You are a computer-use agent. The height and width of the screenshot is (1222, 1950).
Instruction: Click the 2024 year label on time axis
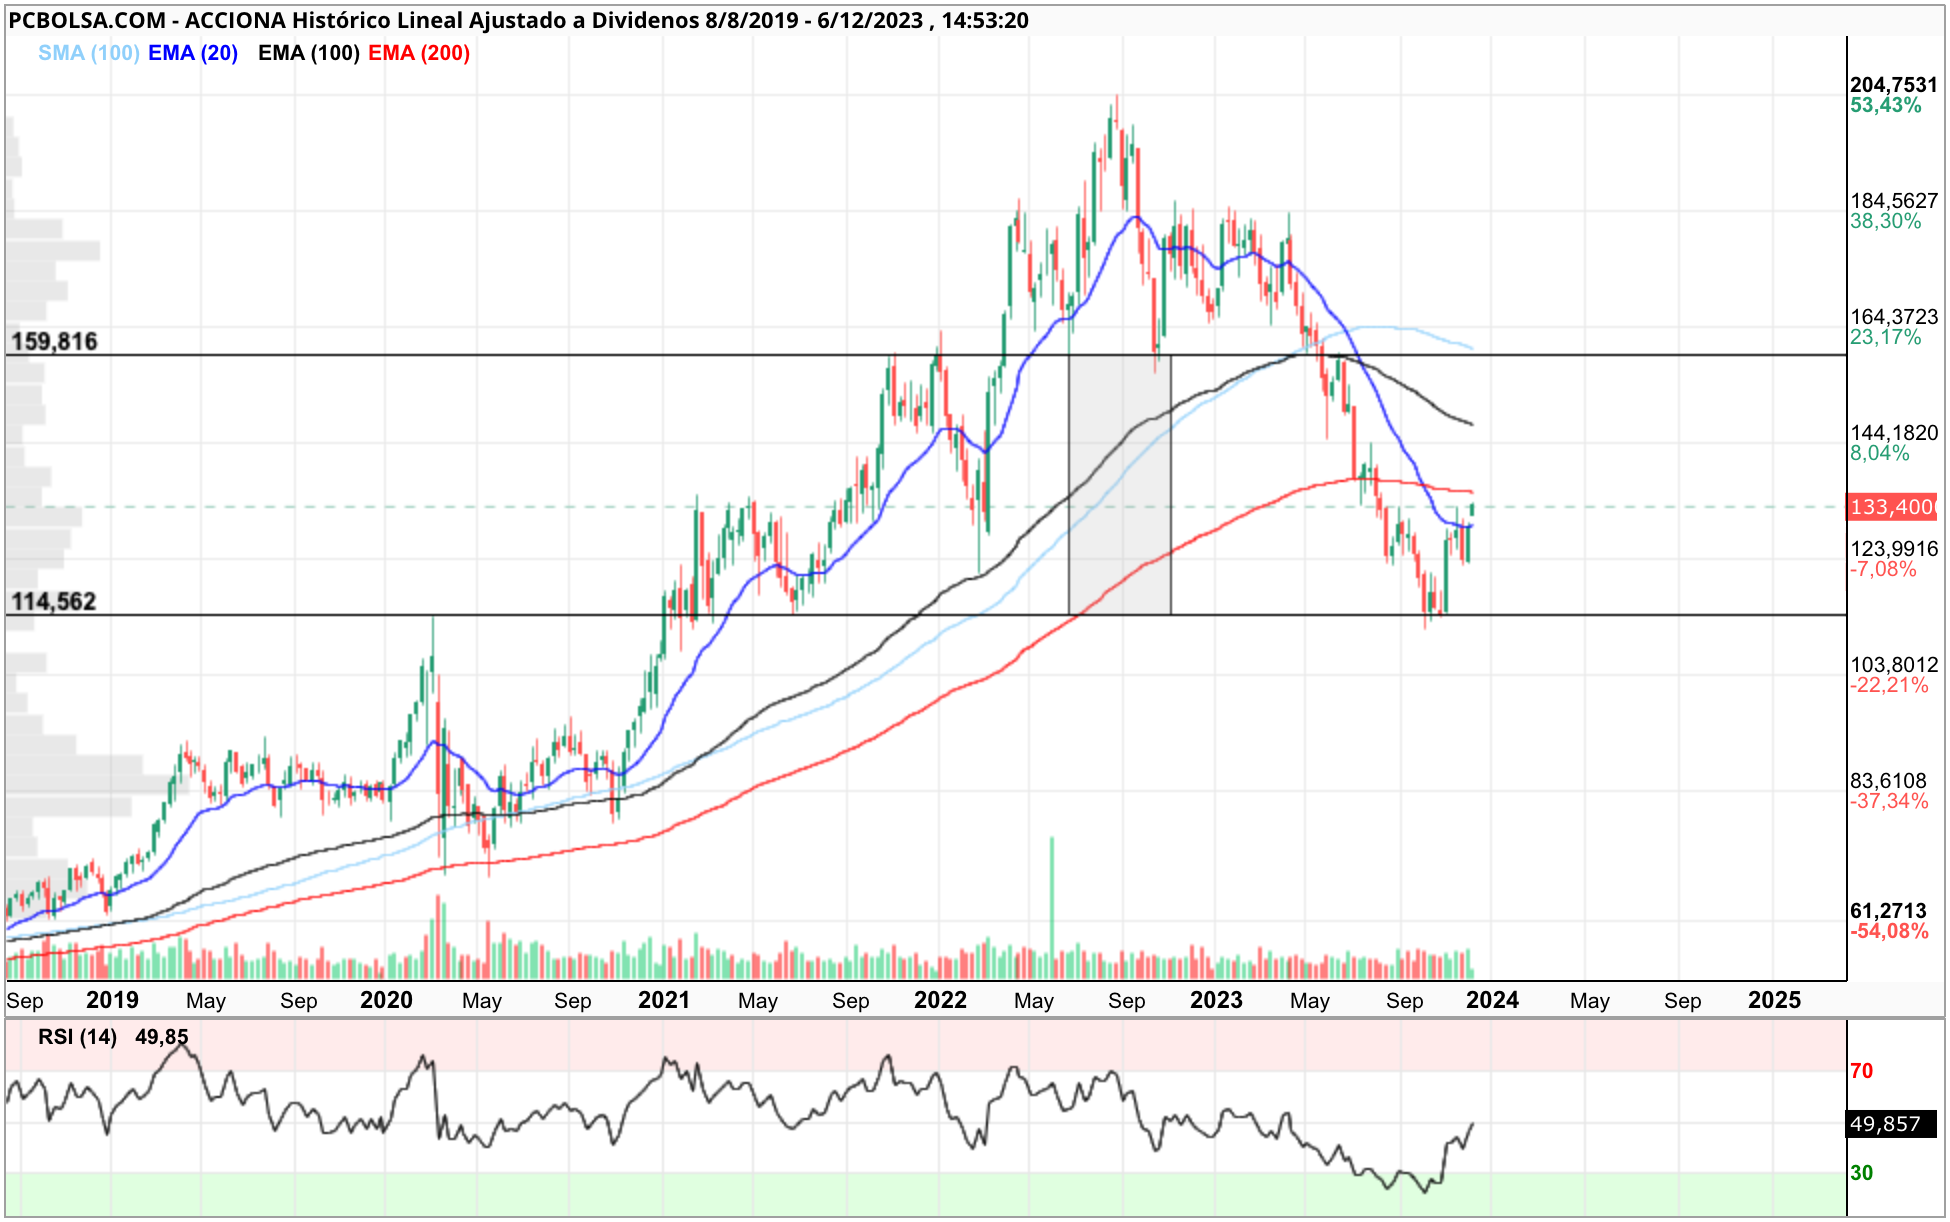1492,1000
